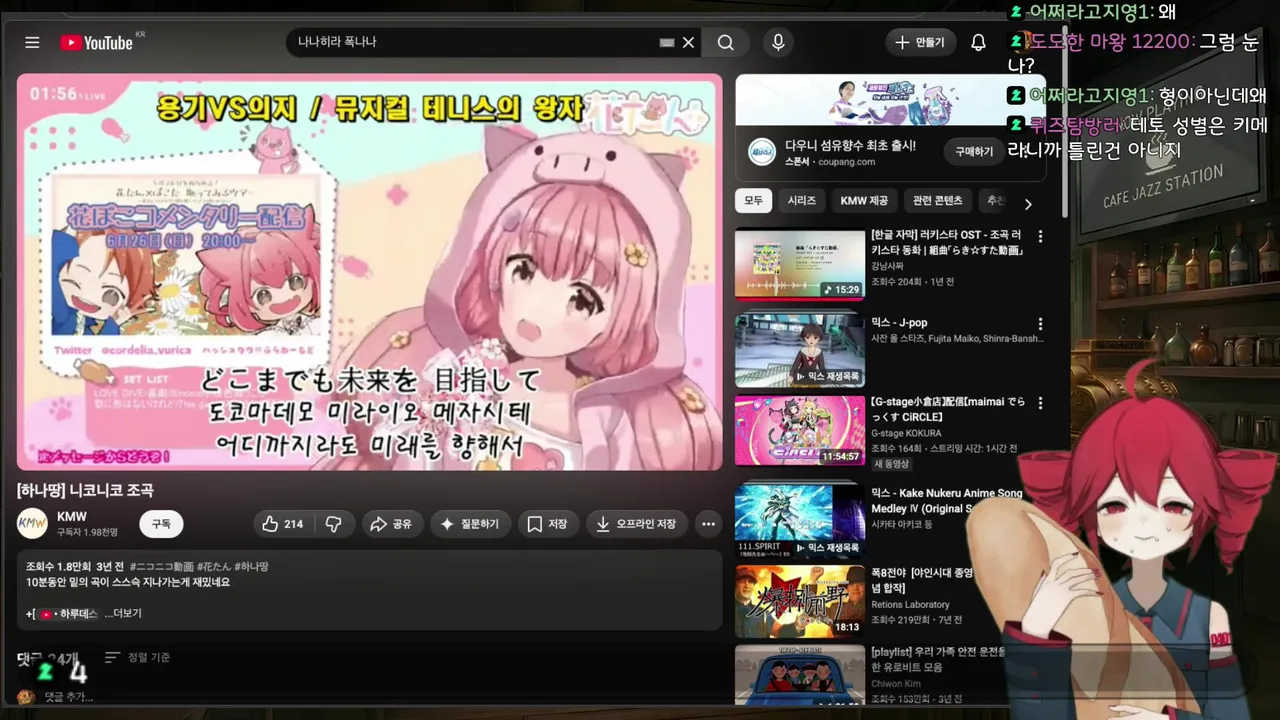Open 러키스타 OST video thumbnail
The width and height of the screenshot is (1280, 720).
tap(800, 264)
